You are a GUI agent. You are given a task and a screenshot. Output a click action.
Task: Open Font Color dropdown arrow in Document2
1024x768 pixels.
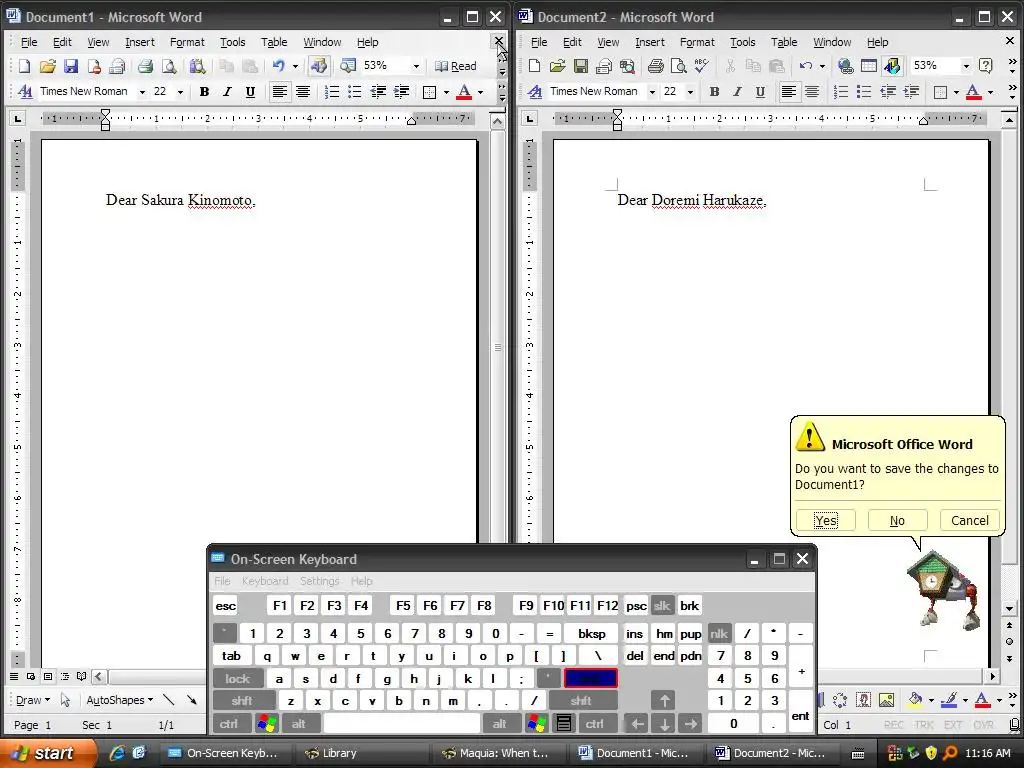(x=991, y=92)
